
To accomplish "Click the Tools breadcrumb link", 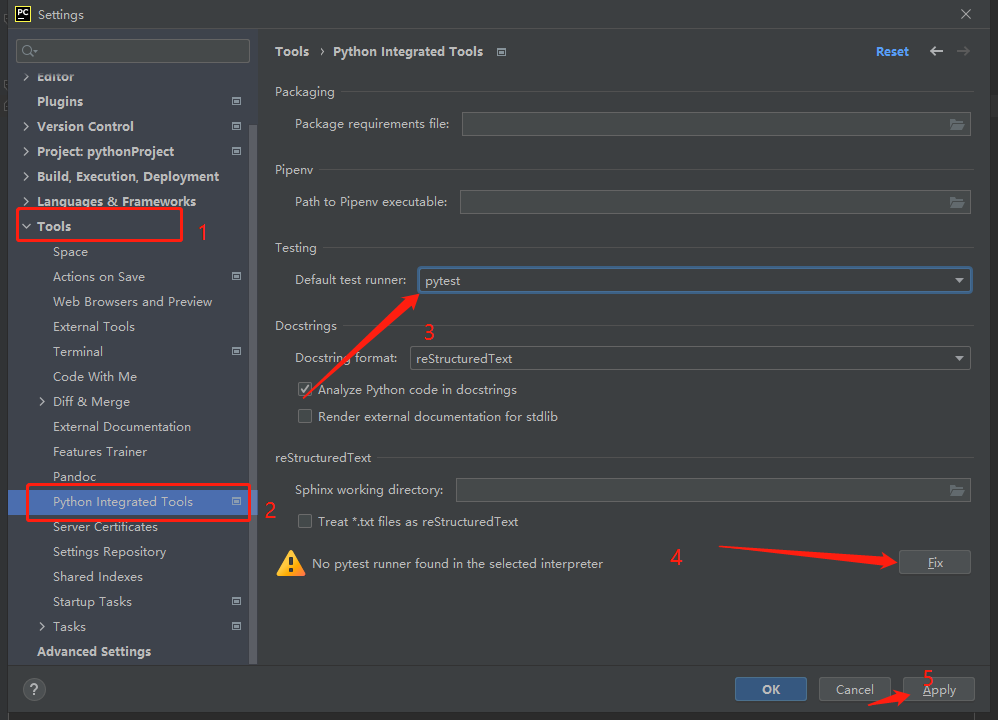I will pyautogui.click(x=292, y=52).
